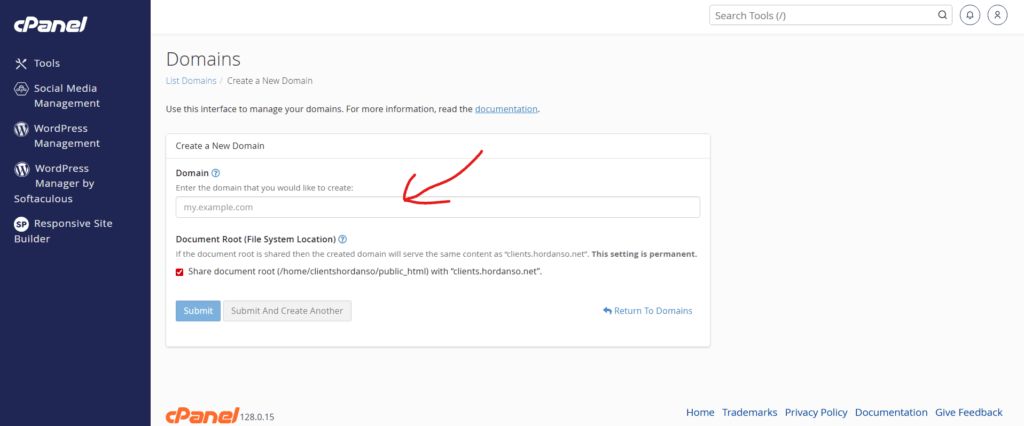Image resolution: width=1024 pixels, height=426 pixels.
Task: Open the user account icon
Action: [996, 16]
